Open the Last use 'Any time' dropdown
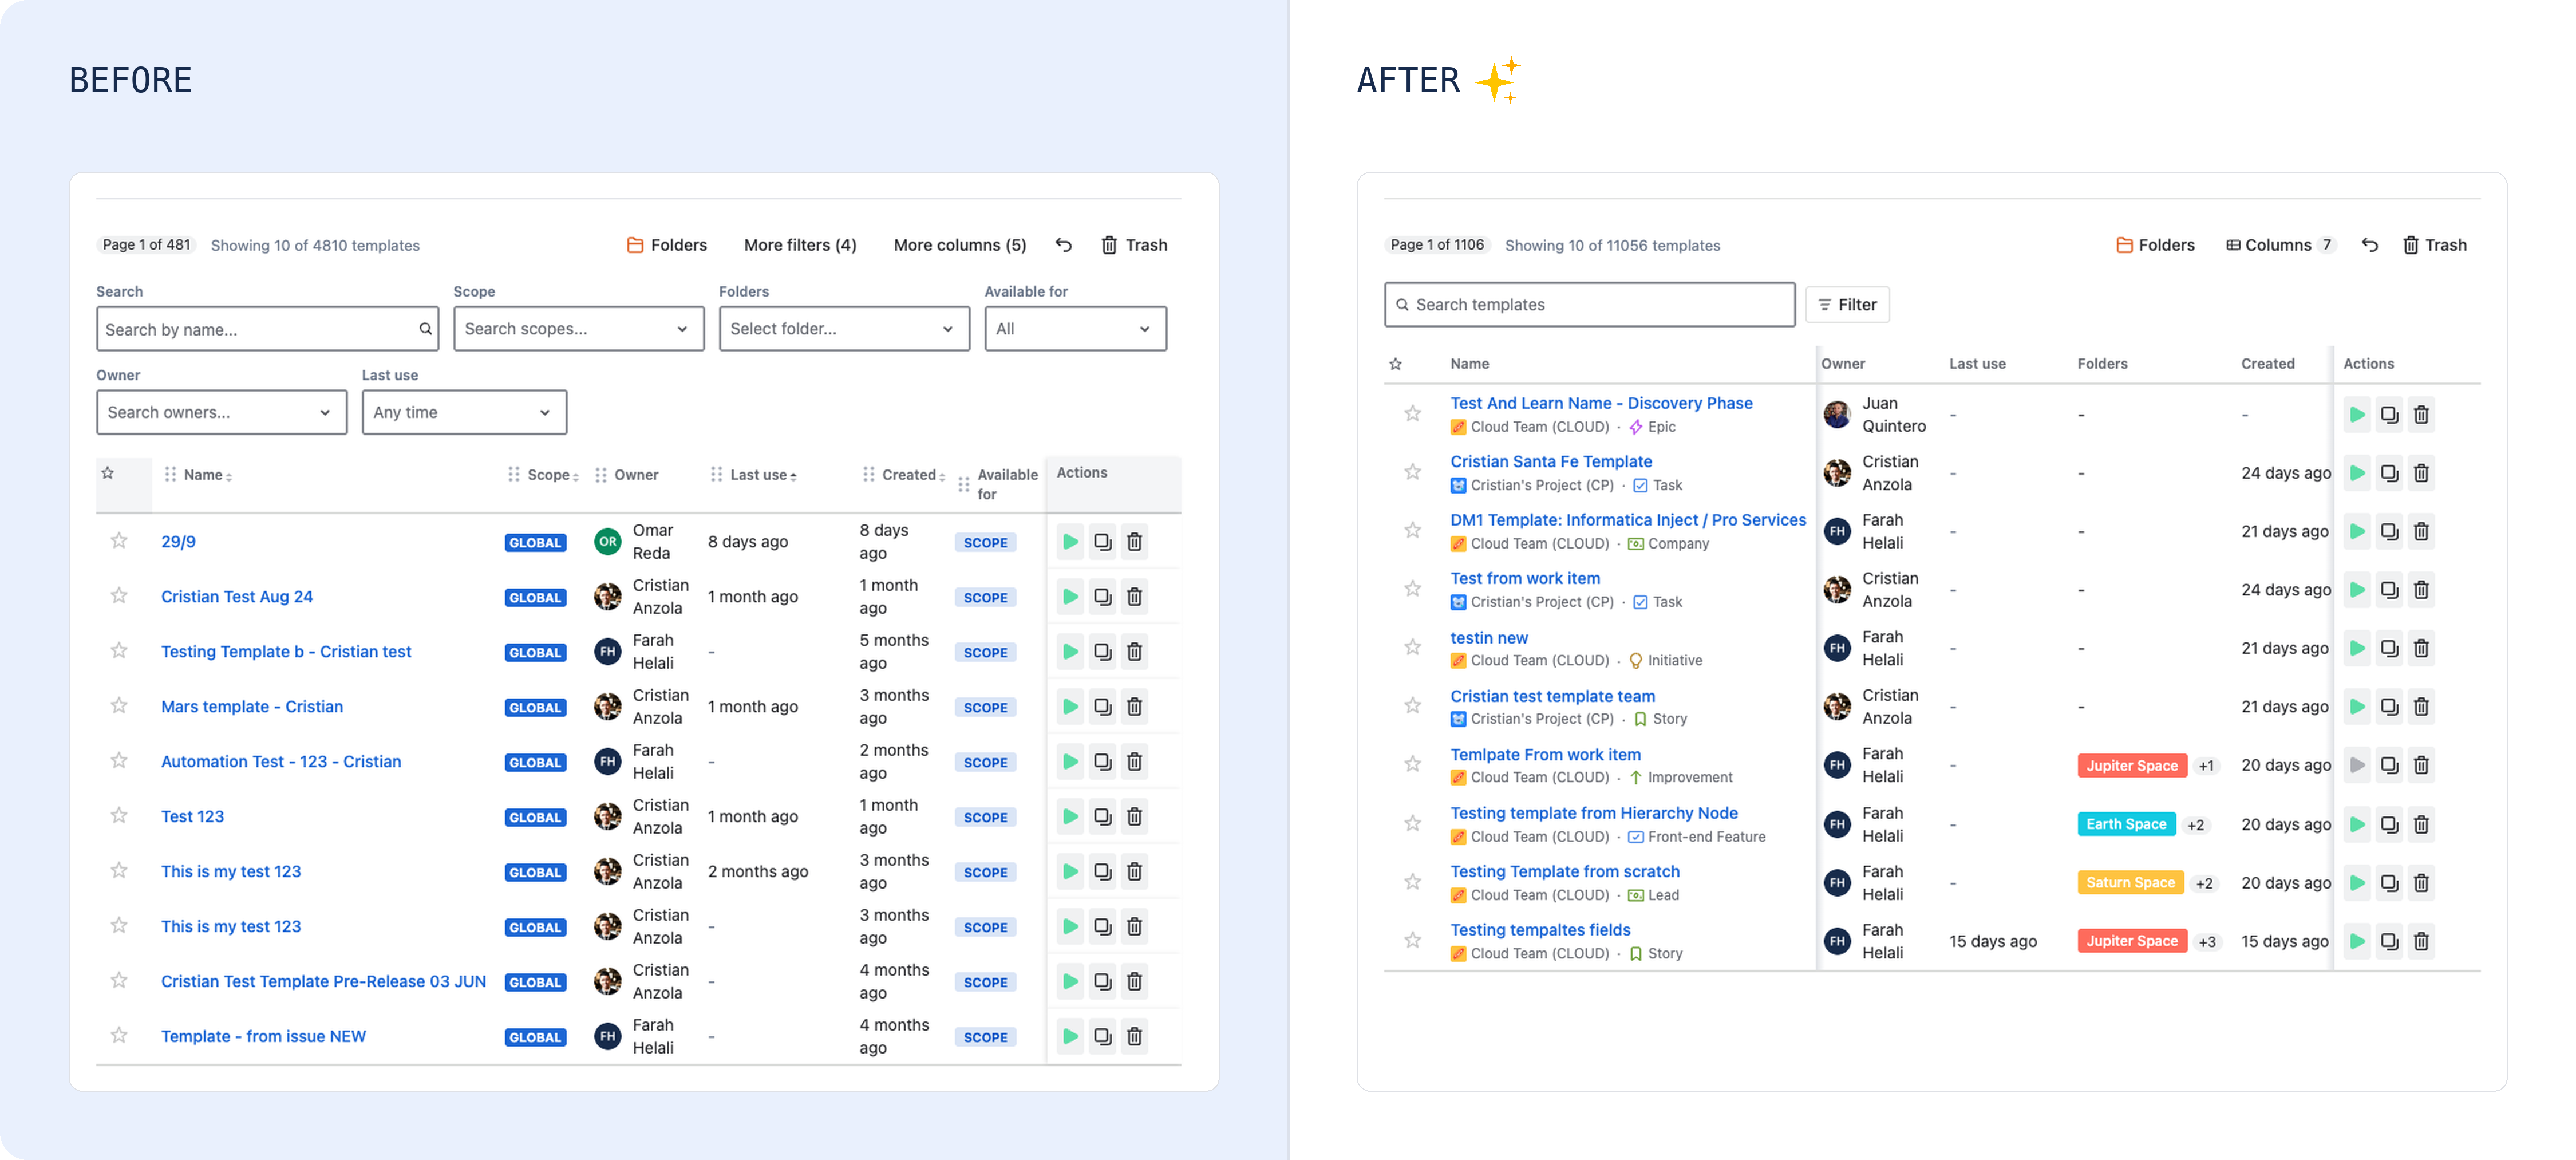This screenshot has width=2576, height=1160. click(x=464, y=413)
